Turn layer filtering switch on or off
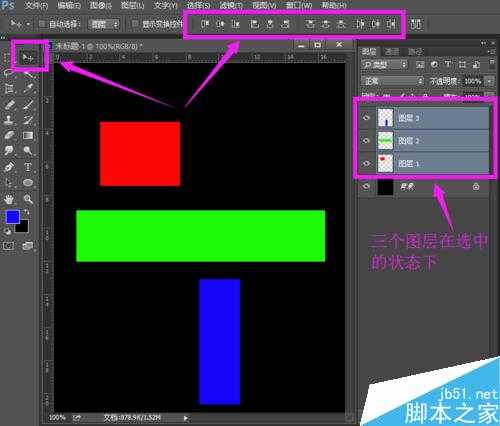 [x=492, y=63]
